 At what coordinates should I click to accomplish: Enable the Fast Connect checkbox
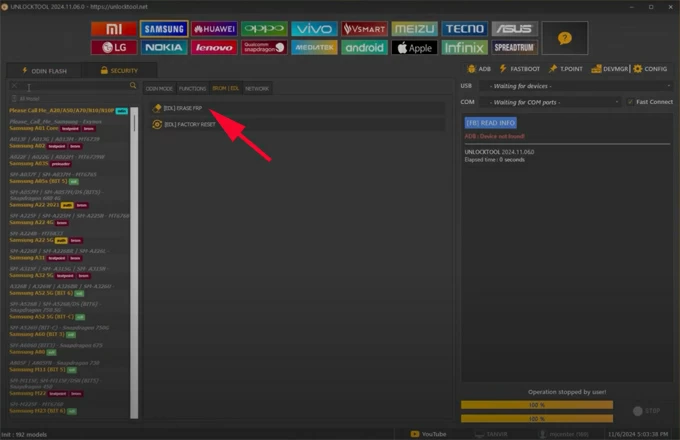[631, 101]
